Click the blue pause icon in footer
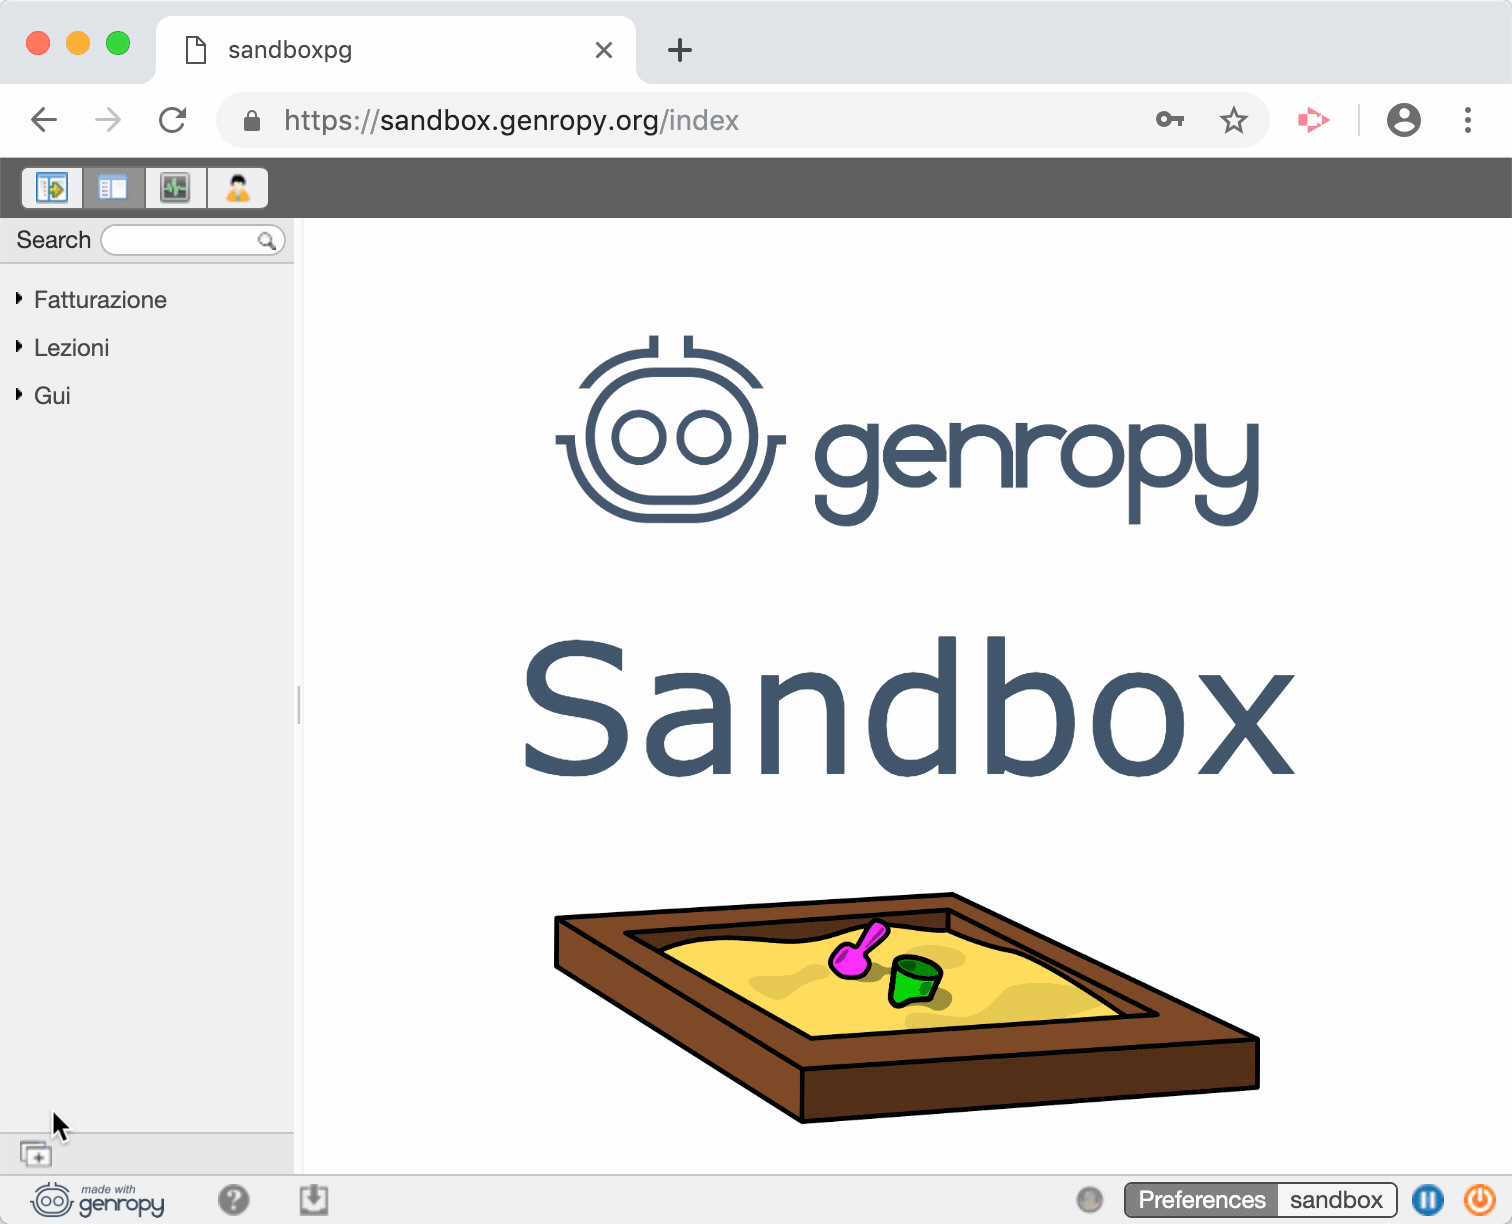Viewport: 1512px width, 1224px height. click(1428, 1199)
